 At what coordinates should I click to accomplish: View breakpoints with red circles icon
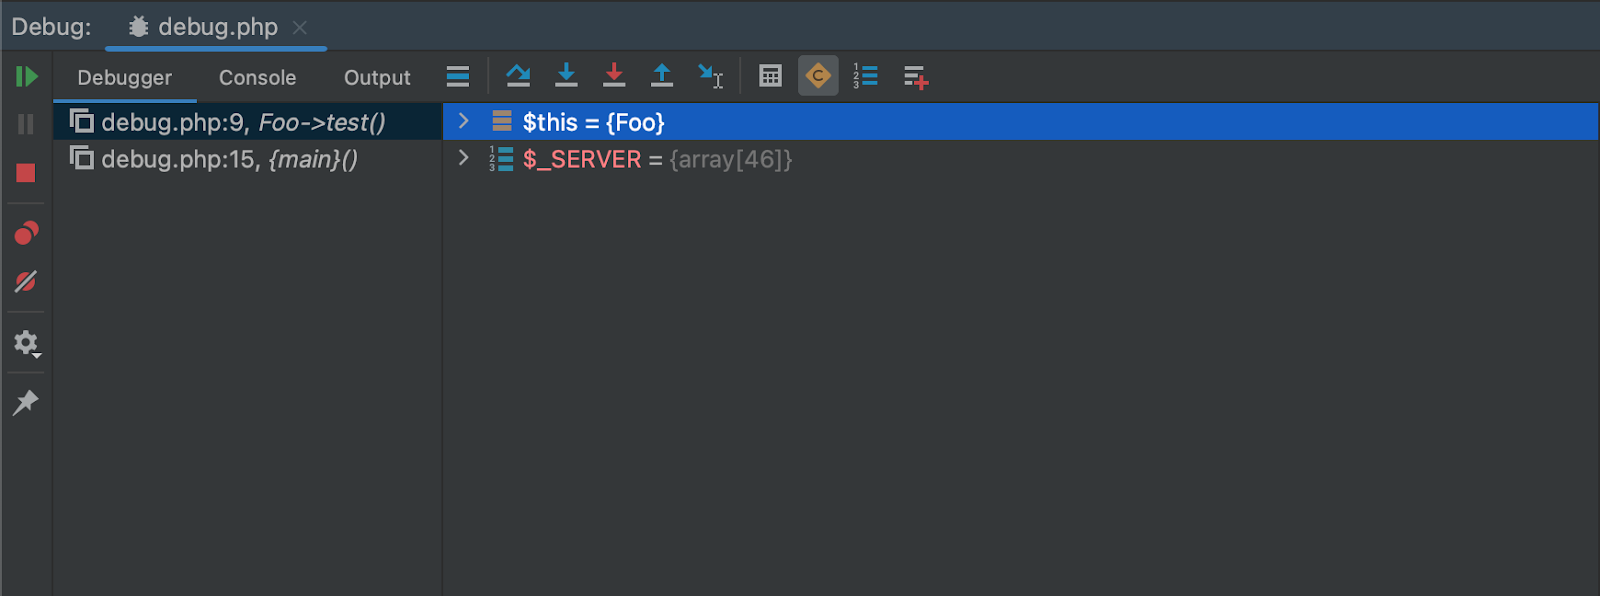coord(26,233)
